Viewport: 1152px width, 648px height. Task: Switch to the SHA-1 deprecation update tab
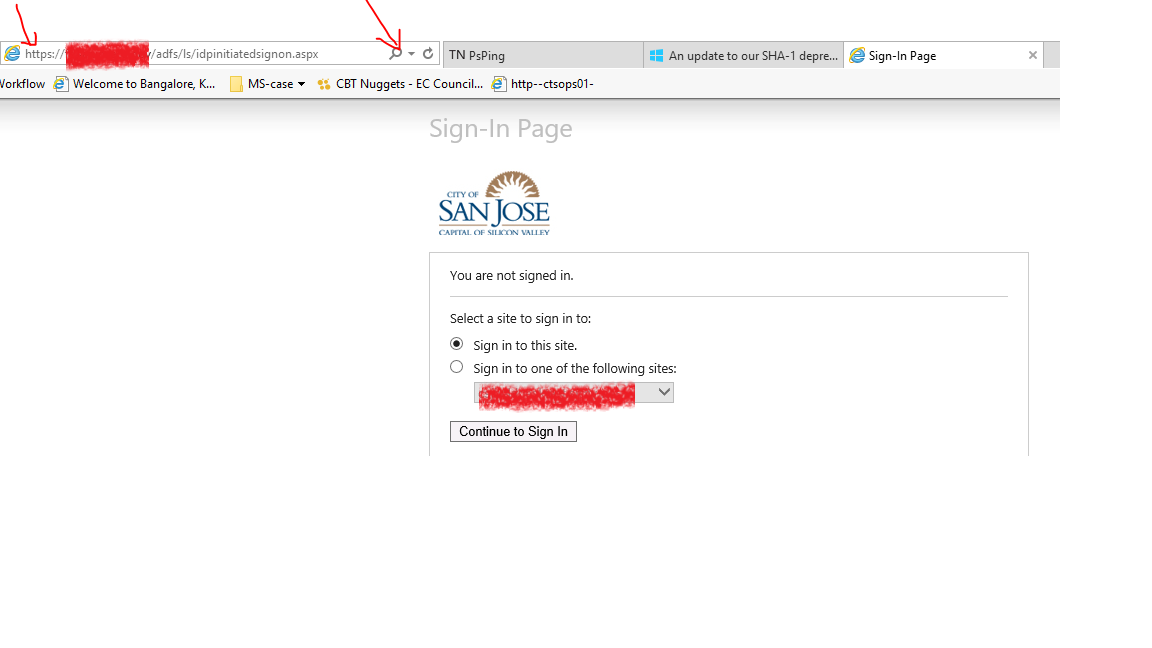[744, 55]
